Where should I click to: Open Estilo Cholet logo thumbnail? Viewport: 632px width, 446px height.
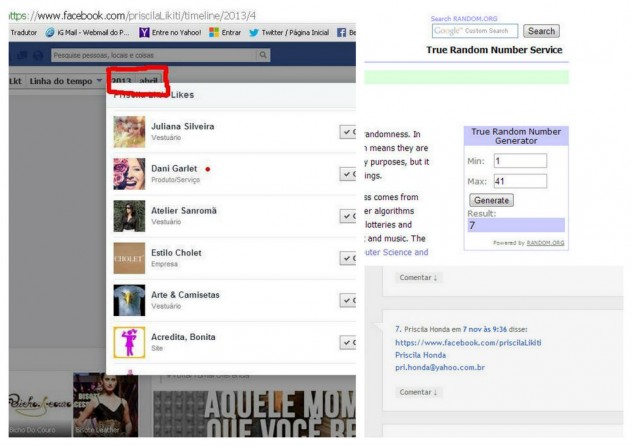pos(129,258)
